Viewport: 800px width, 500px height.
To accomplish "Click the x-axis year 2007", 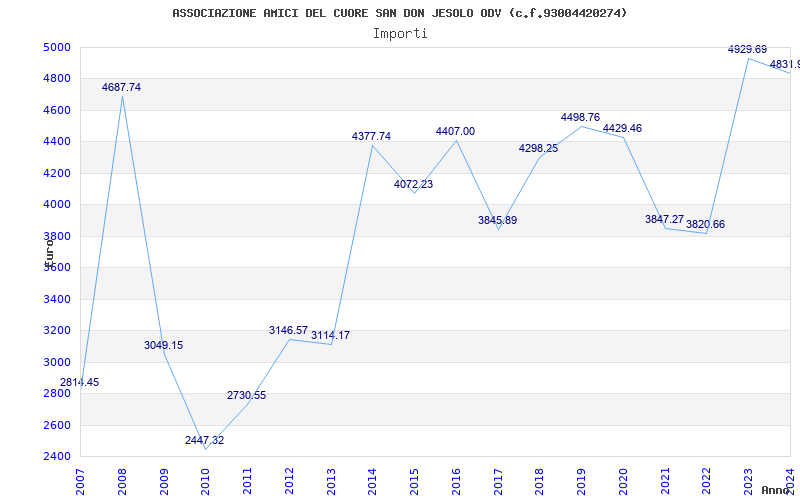I will click(80, 482).
